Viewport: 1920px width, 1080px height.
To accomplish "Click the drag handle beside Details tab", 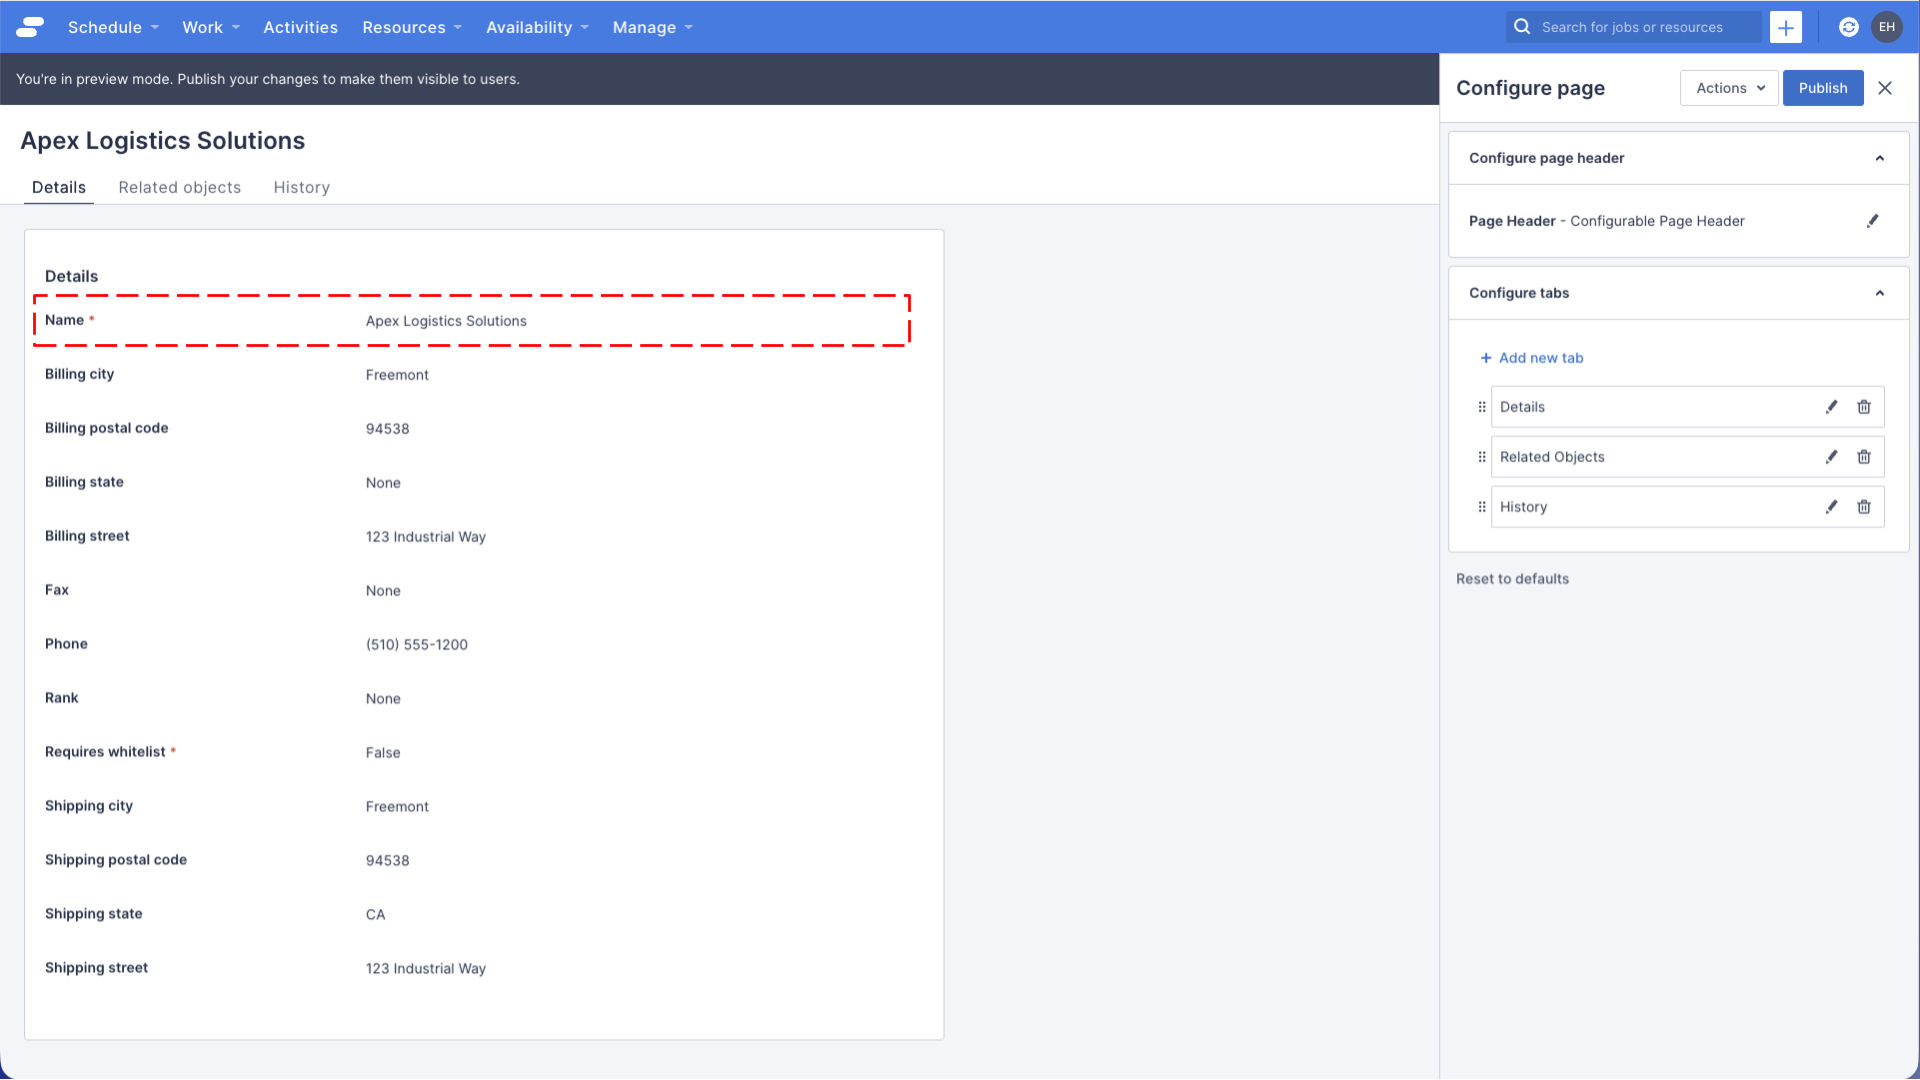I will pos(1482,407).
